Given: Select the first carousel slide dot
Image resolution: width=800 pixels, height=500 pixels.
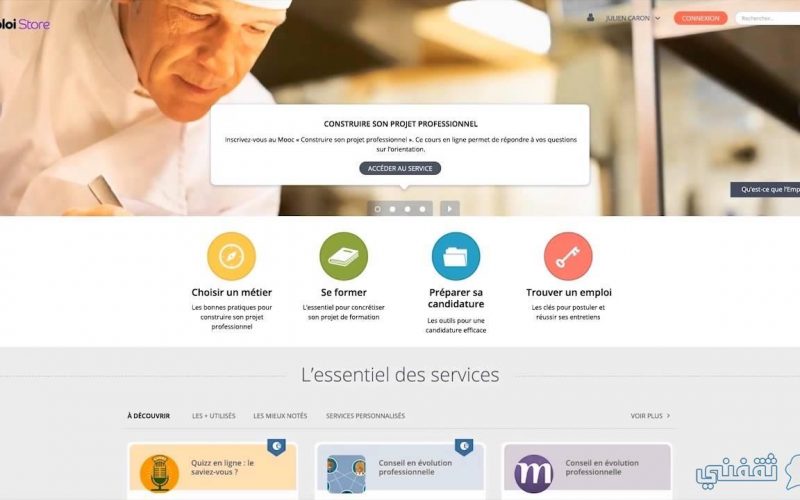Looking at the screenshot, I should click(x=378, y=209).
